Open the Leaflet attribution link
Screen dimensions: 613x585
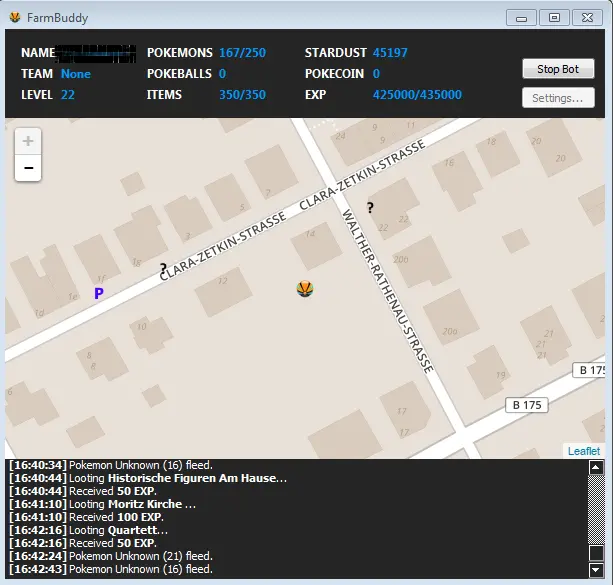583,451
